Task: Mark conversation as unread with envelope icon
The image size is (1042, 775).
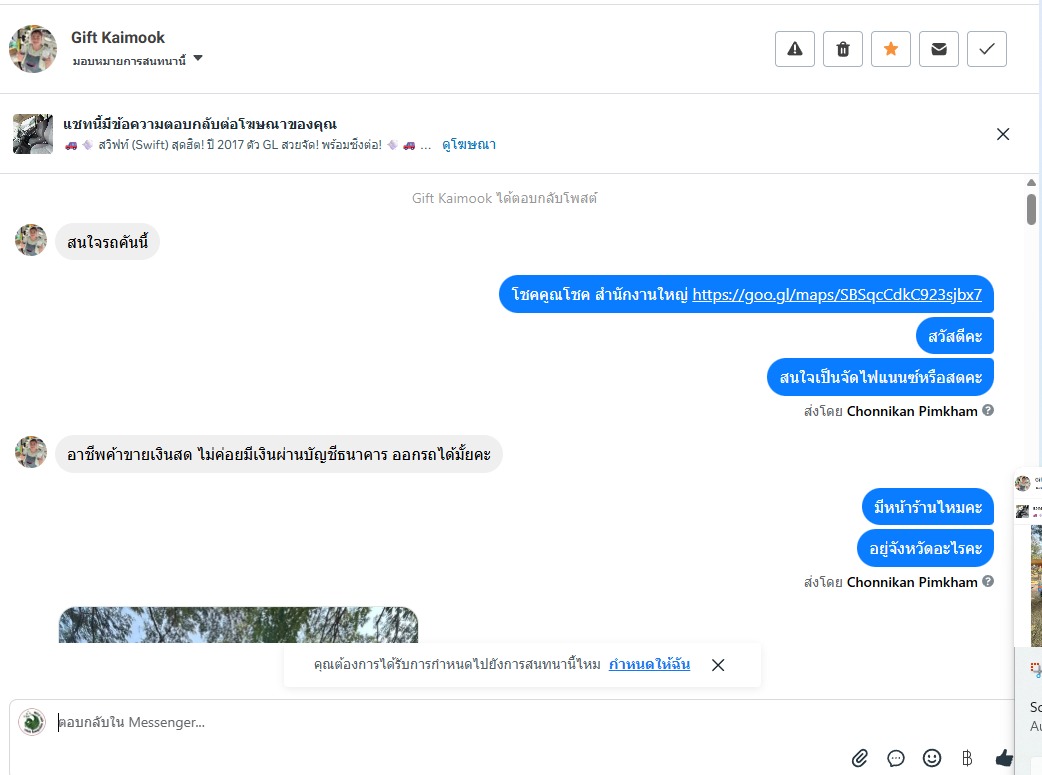Action: click(x=939, y=49)
